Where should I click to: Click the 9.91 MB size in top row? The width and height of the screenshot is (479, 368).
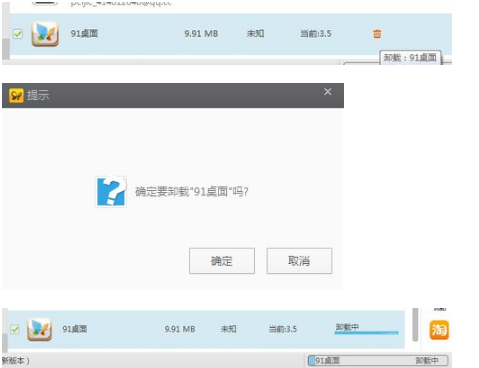coord(201,34)
